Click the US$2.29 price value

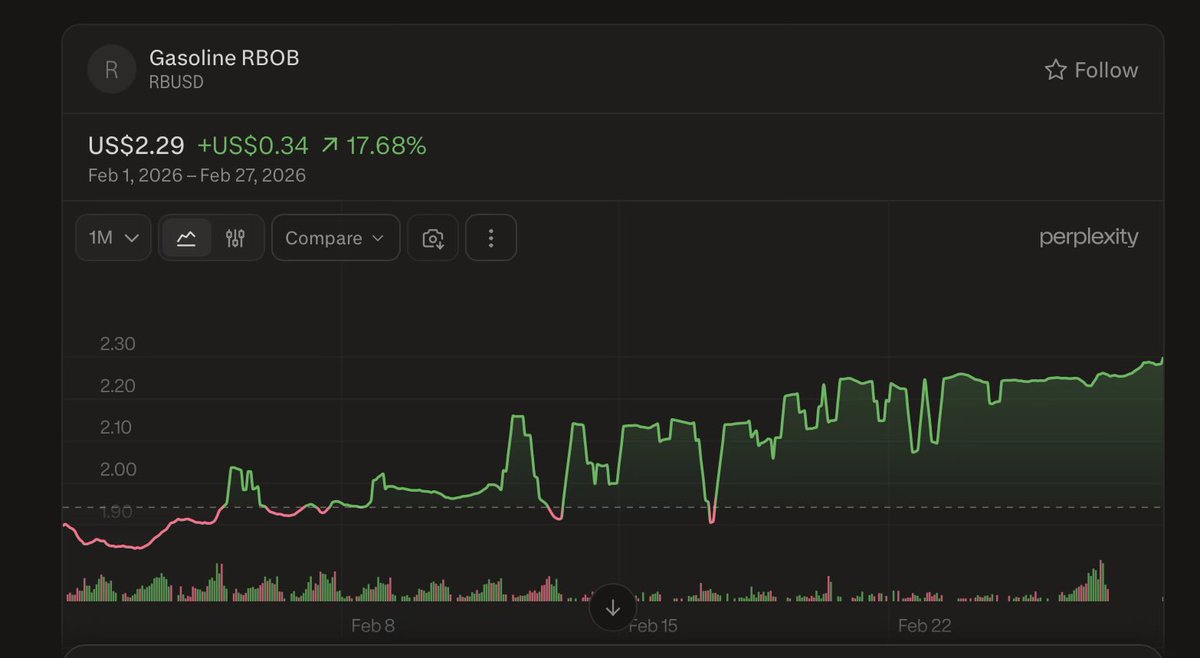[x=136, y=146]
